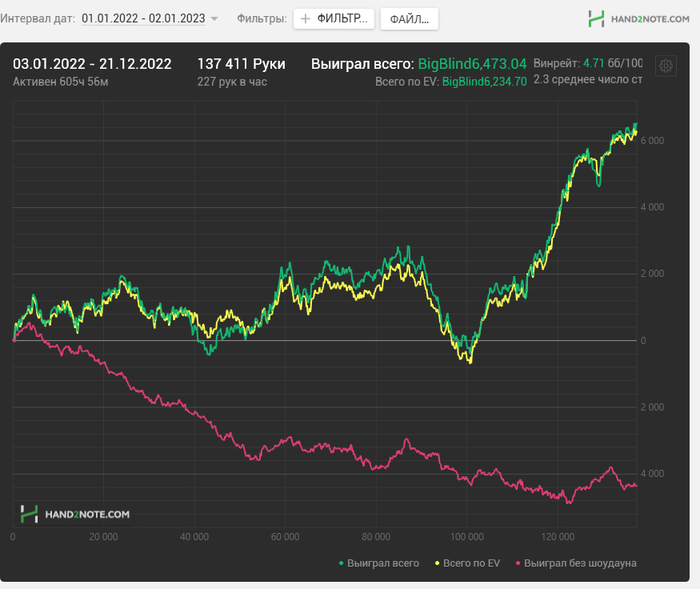
Task: Click the Hand2Note logo at top right
Action: (639, 19)
